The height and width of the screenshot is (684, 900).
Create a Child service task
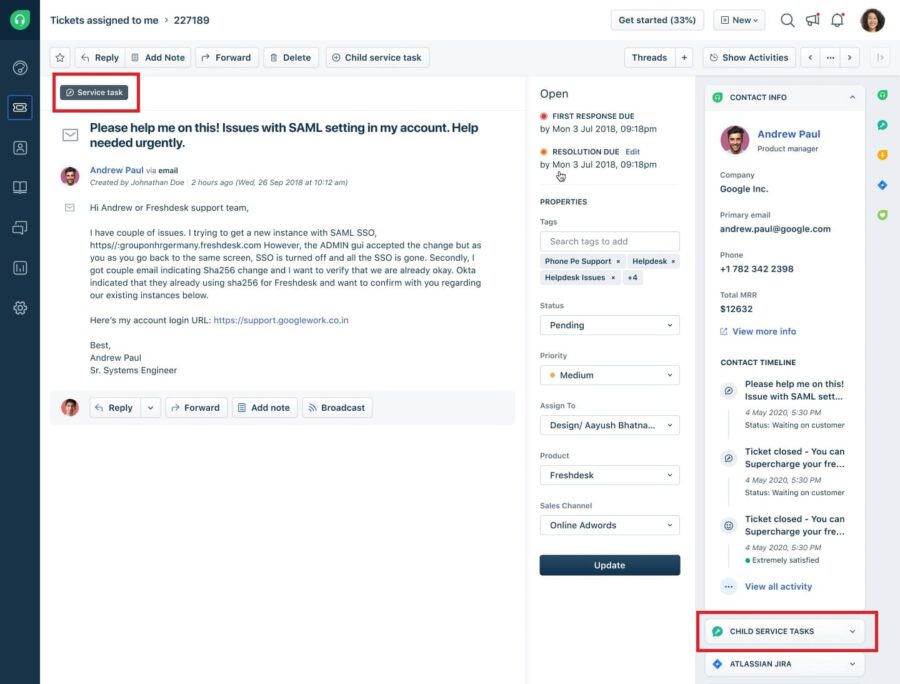tap(377, 57)
